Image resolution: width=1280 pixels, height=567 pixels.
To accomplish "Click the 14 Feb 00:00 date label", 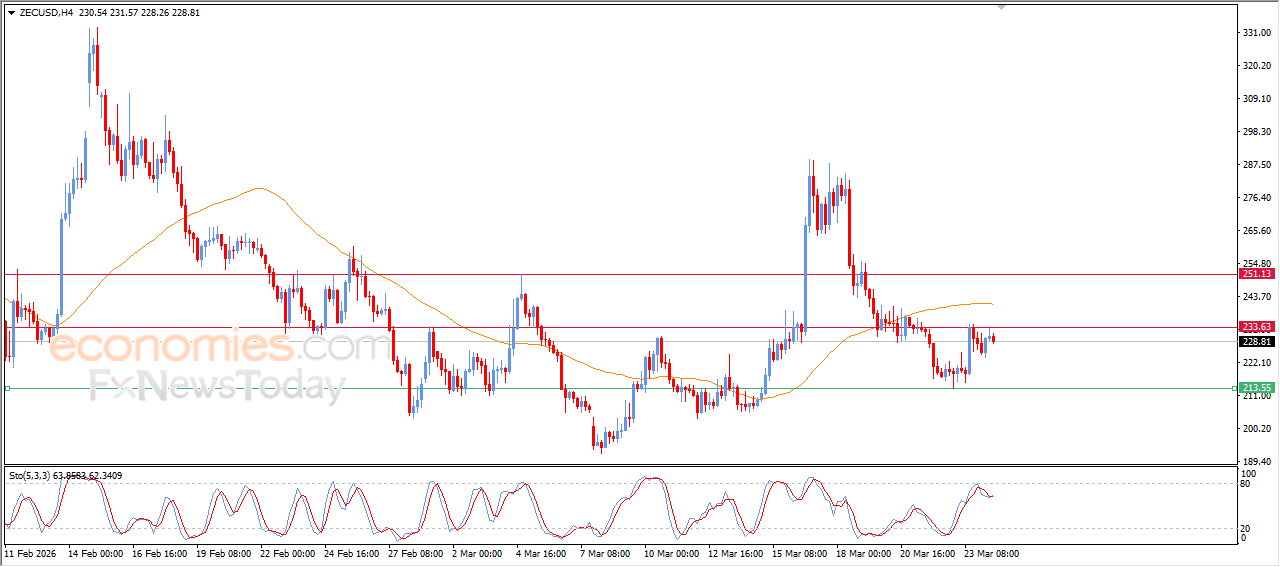I will 95,553.
